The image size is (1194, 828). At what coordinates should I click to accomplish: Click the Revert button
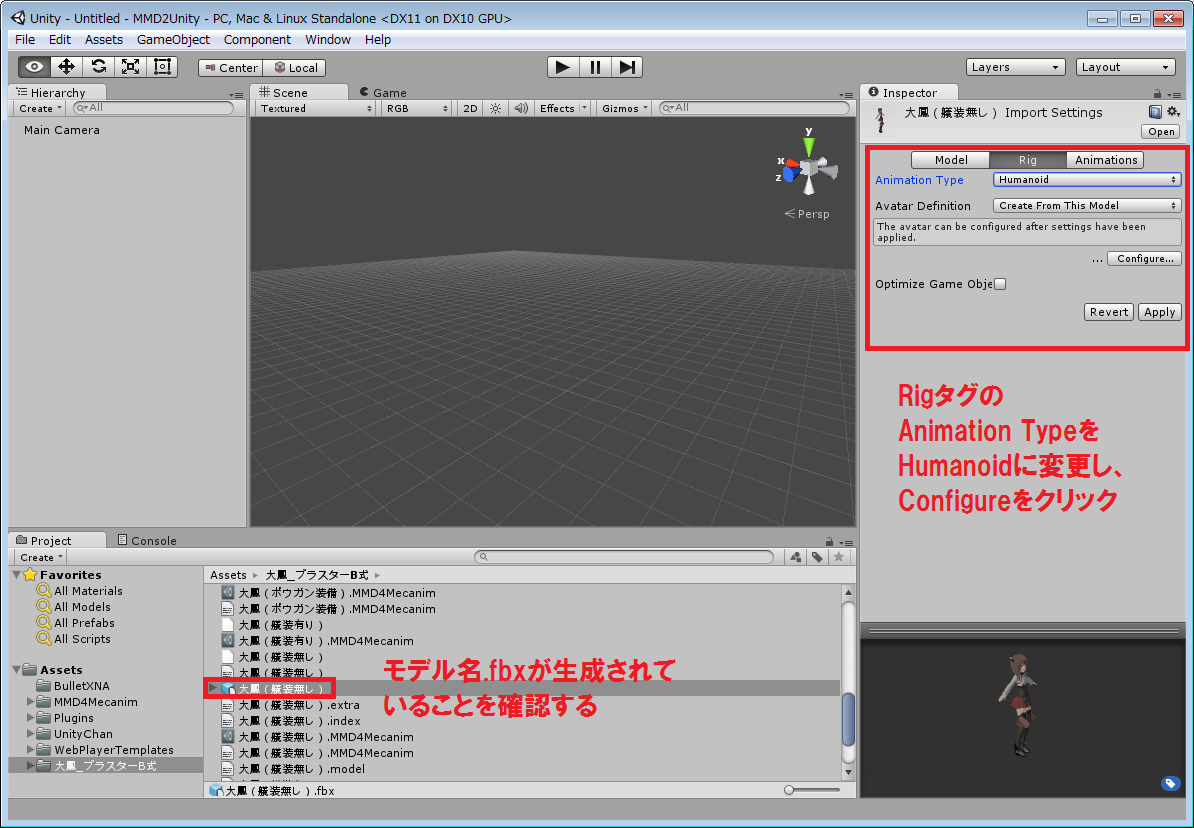point(1109,312)
